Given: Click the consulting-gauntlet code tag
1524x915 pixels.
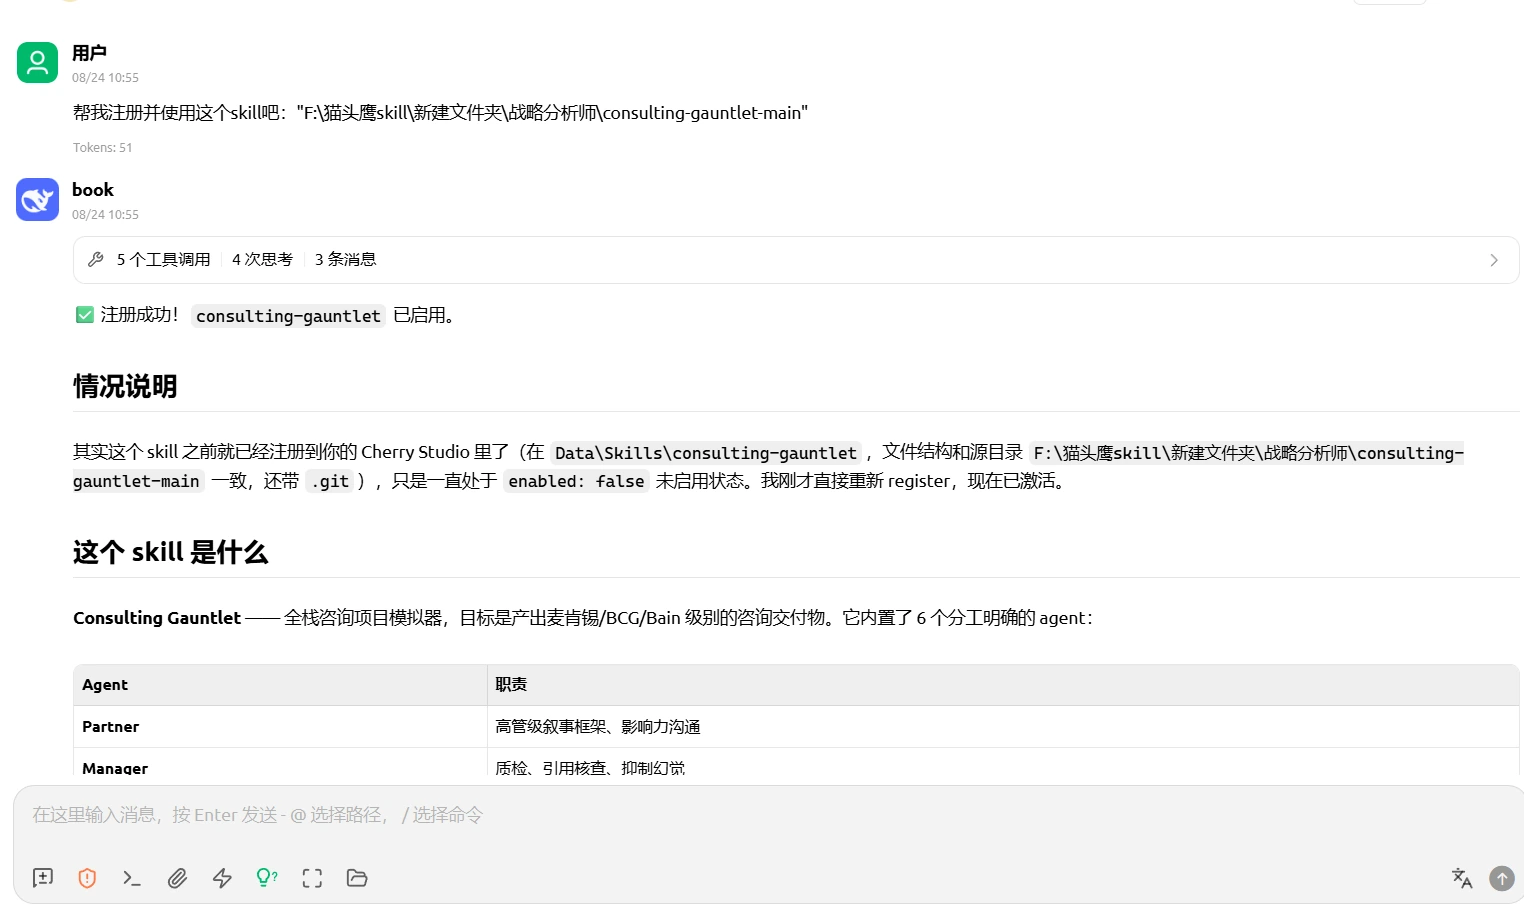Looking at the screenshot, I should click(x=288, y=316).
